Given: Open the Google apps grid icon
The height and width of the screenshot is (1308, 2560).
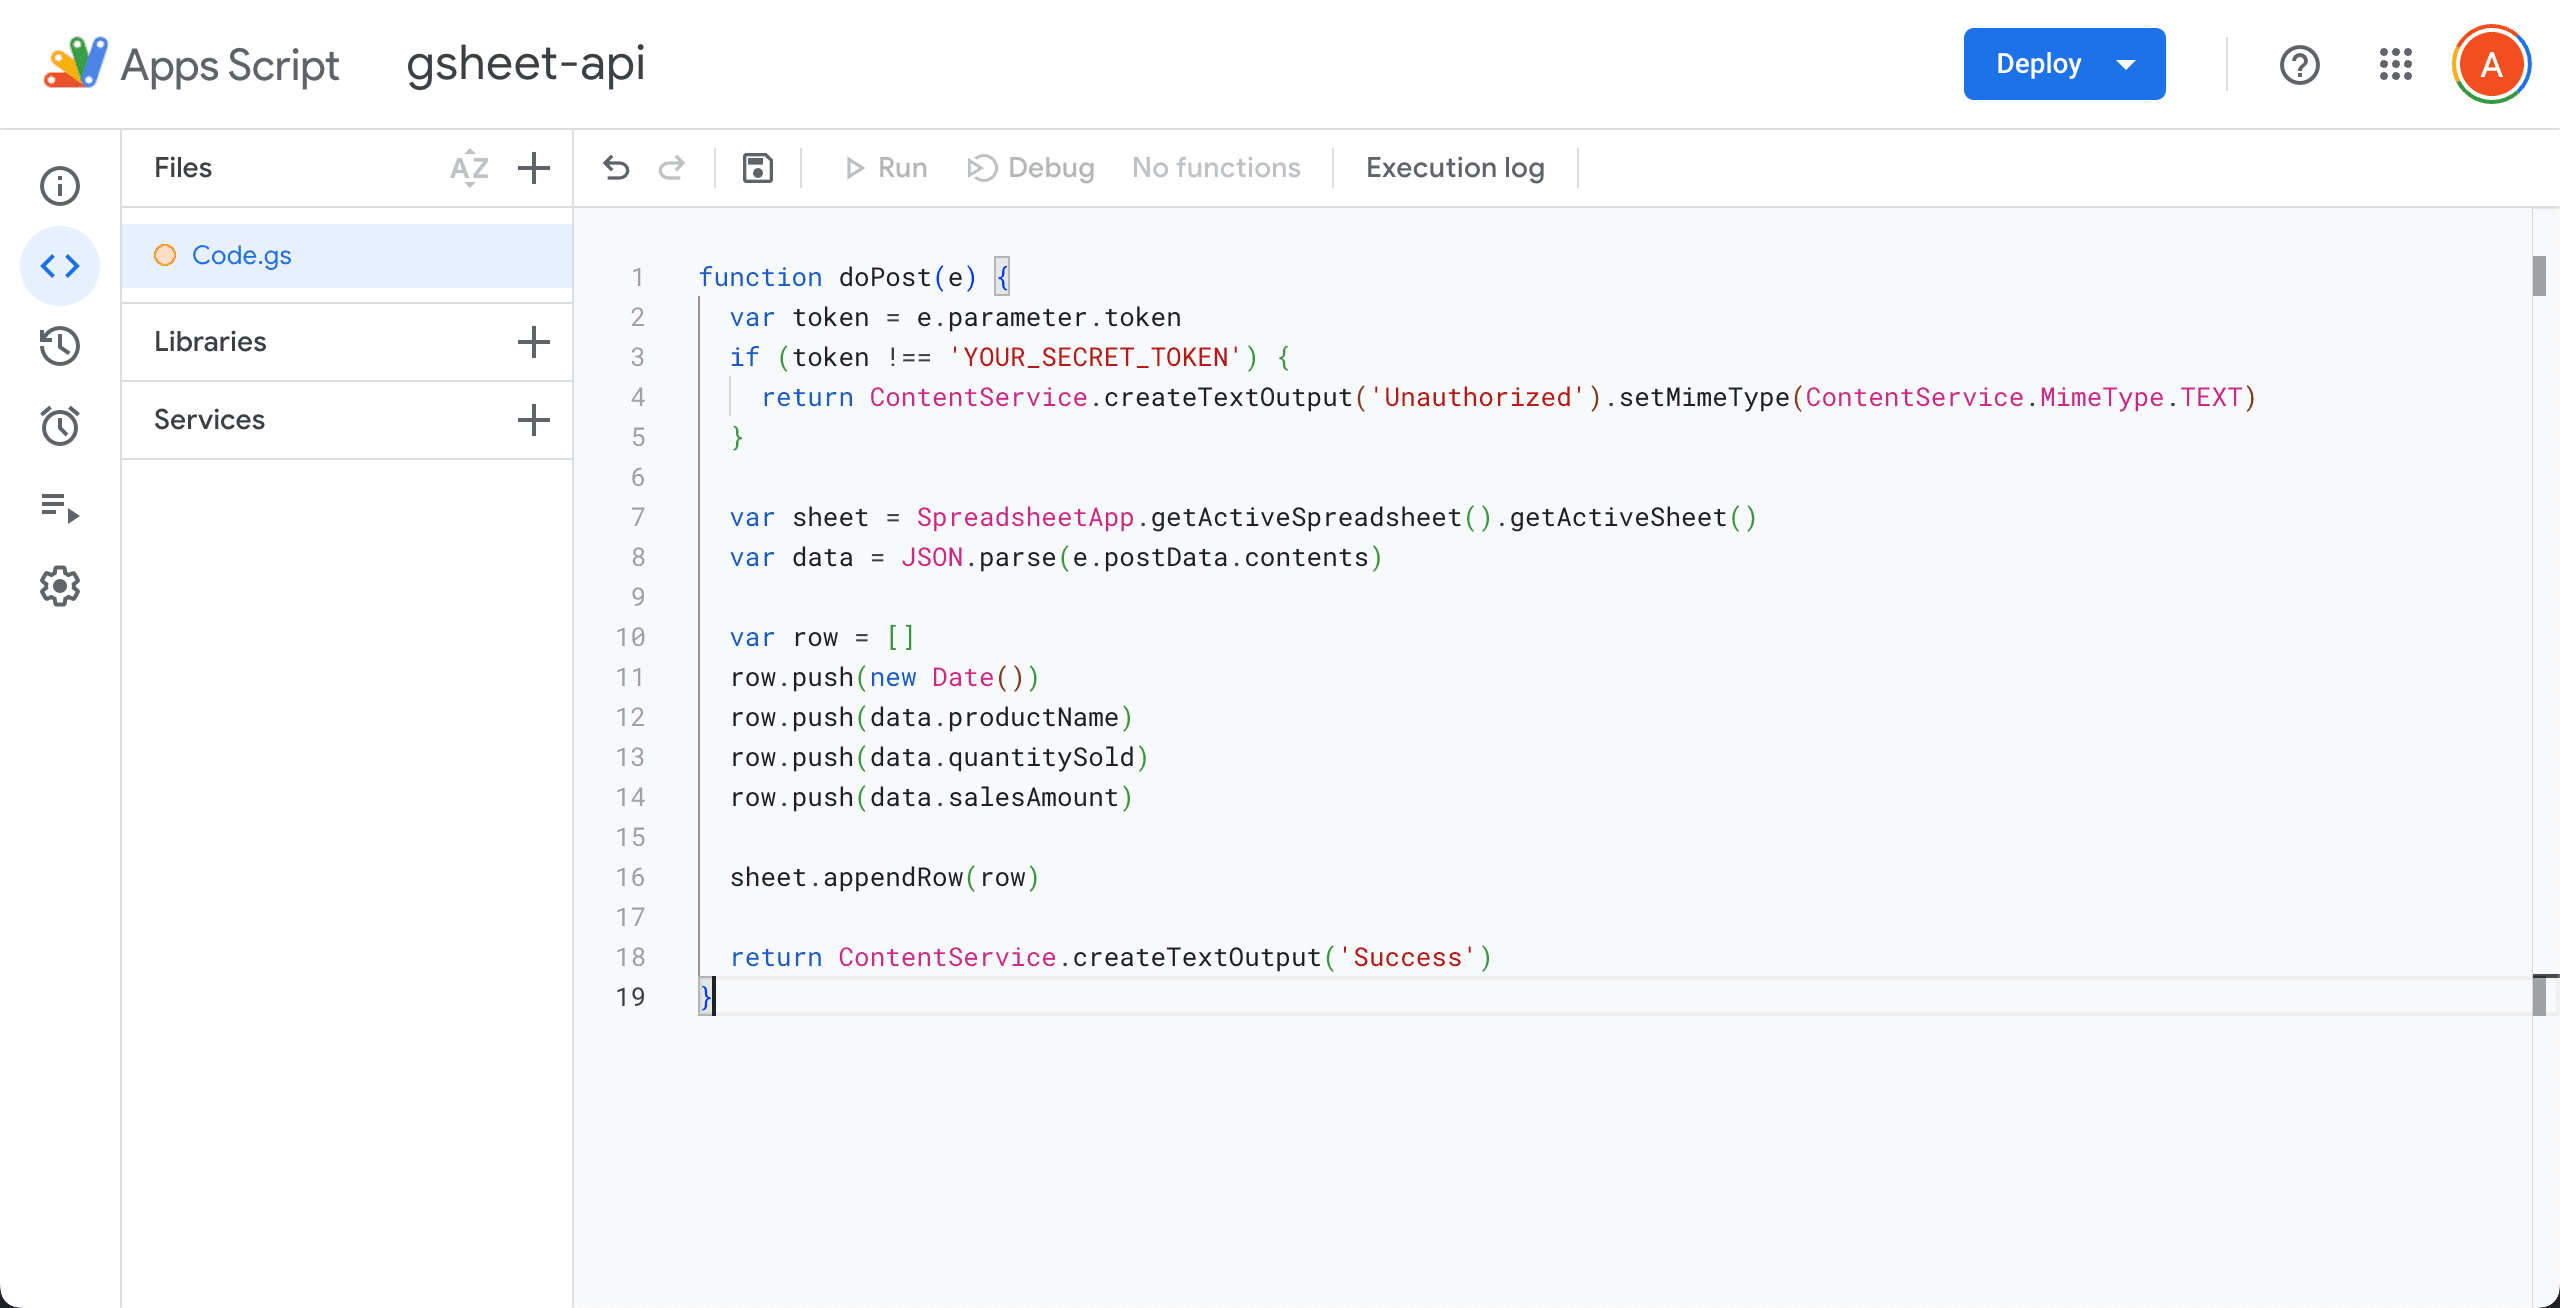Looking at the screenshot, I should pos(2395,65).
